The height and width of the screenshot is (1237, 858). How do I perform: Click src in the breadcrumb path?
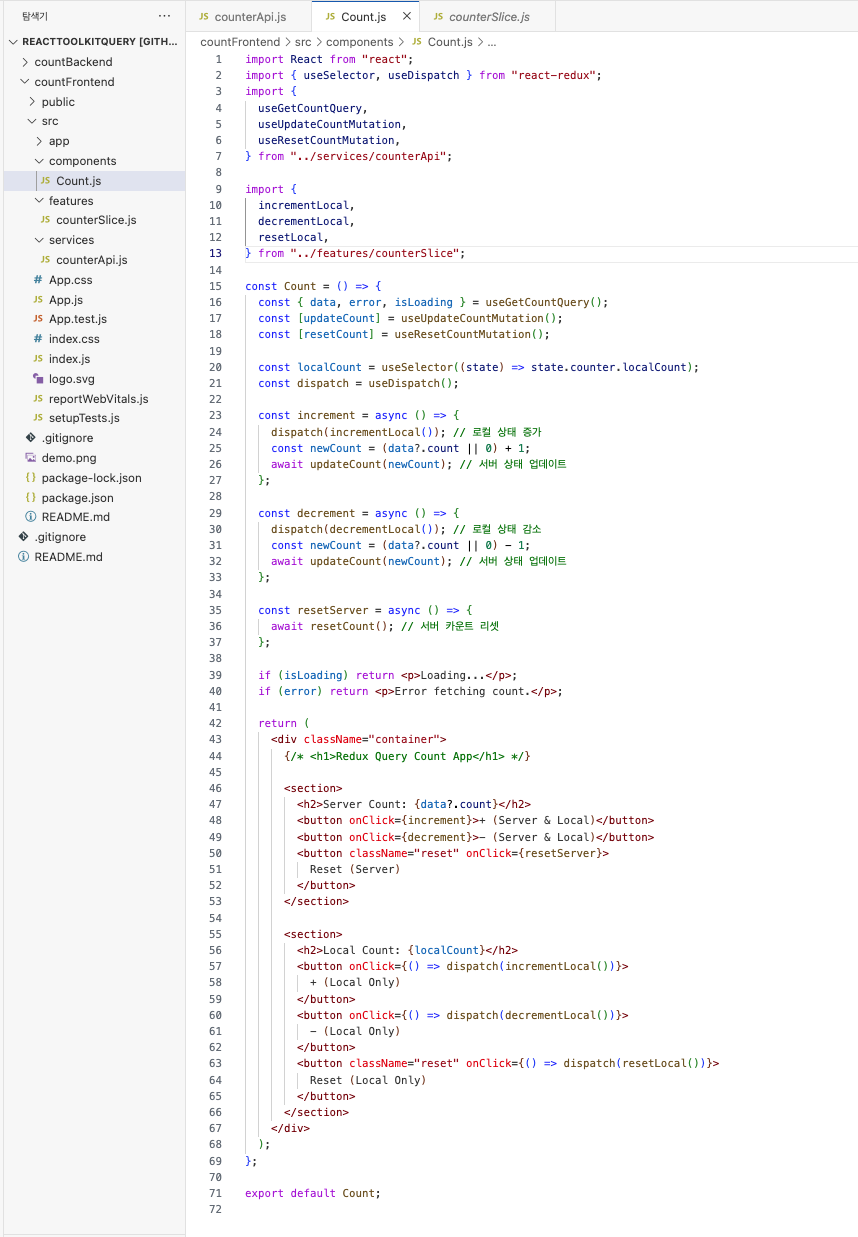click(302, 42)
